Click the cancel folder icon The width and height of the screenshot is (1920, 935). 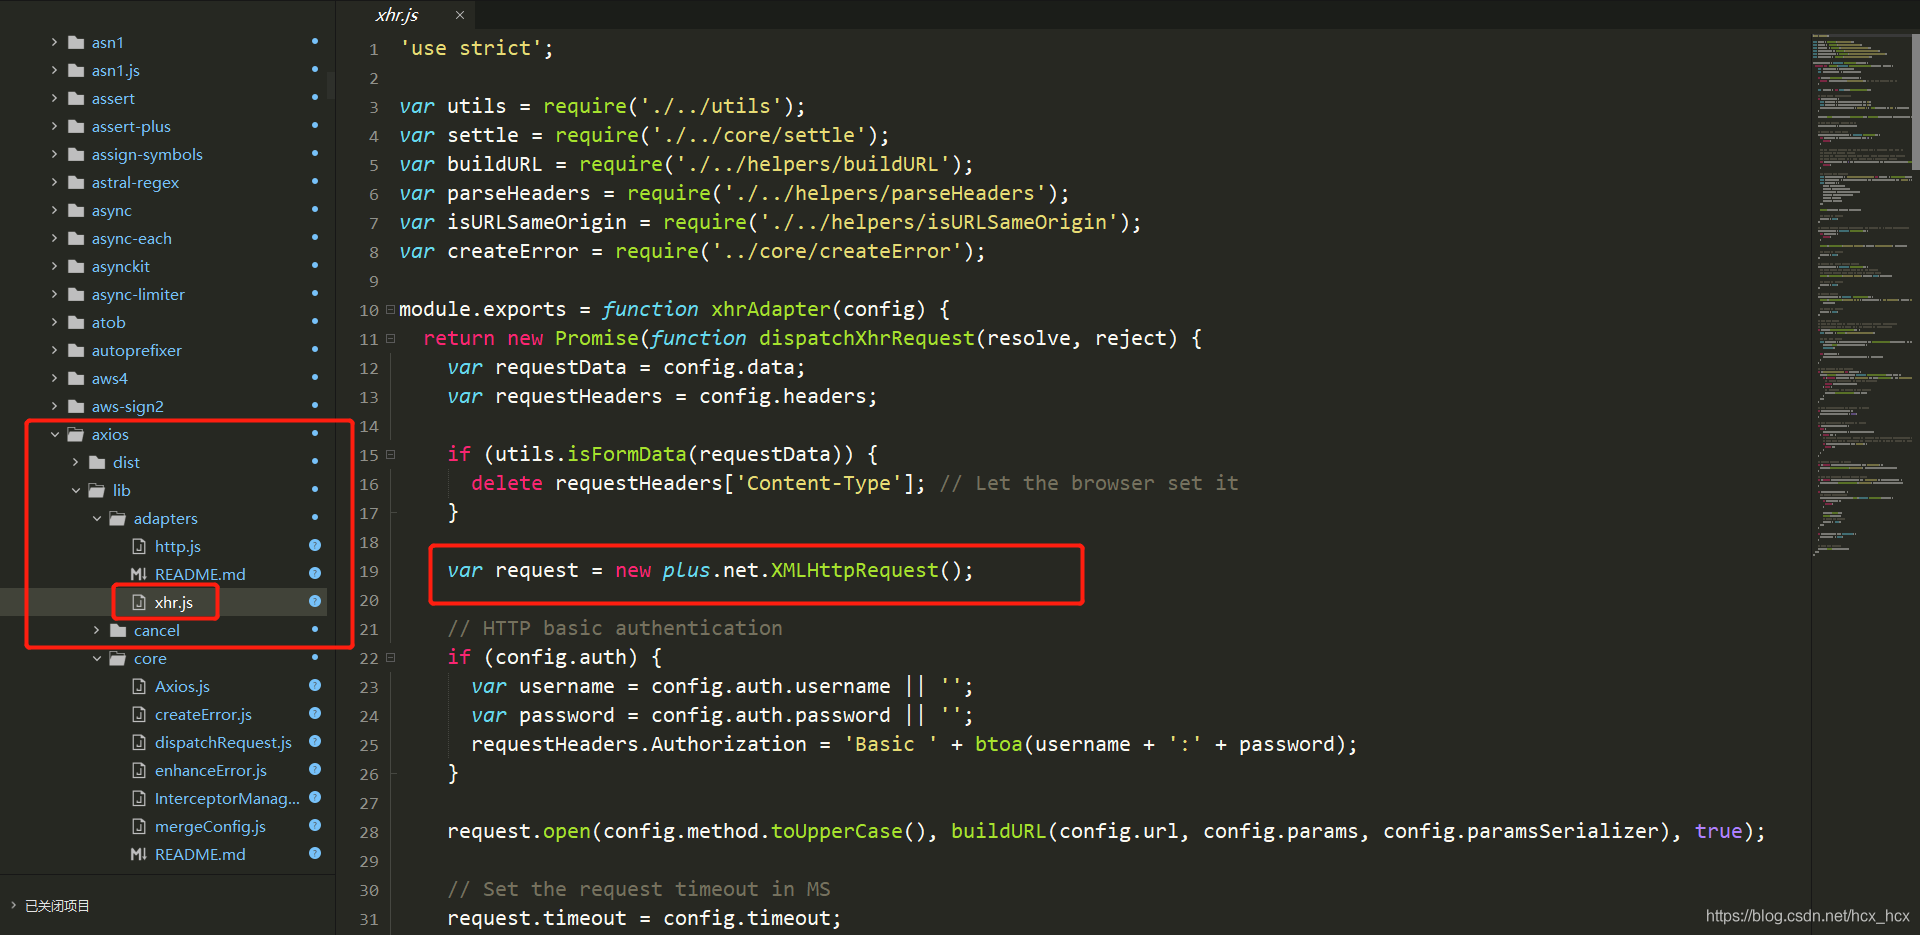pyautogui.click(x=118, y=630)
